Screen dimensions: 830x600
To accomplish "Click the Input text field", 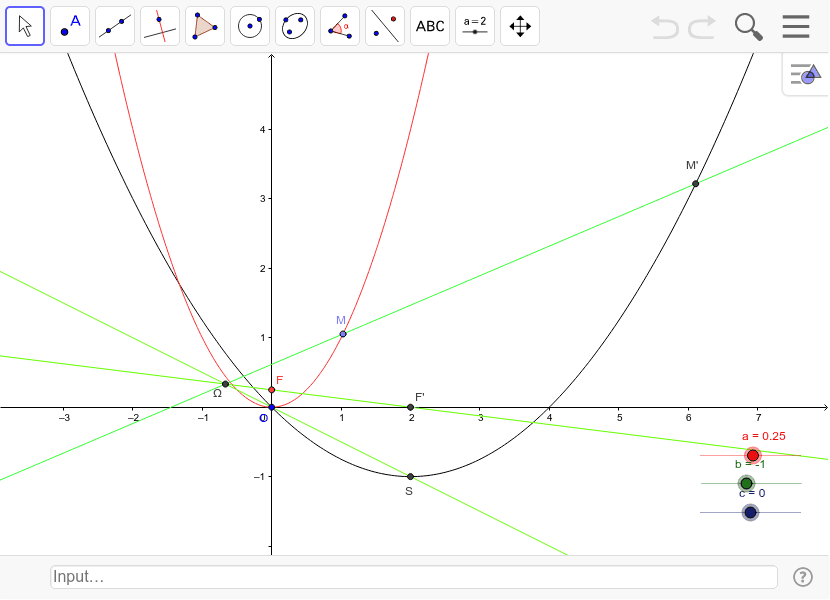I will coord(414,577).
